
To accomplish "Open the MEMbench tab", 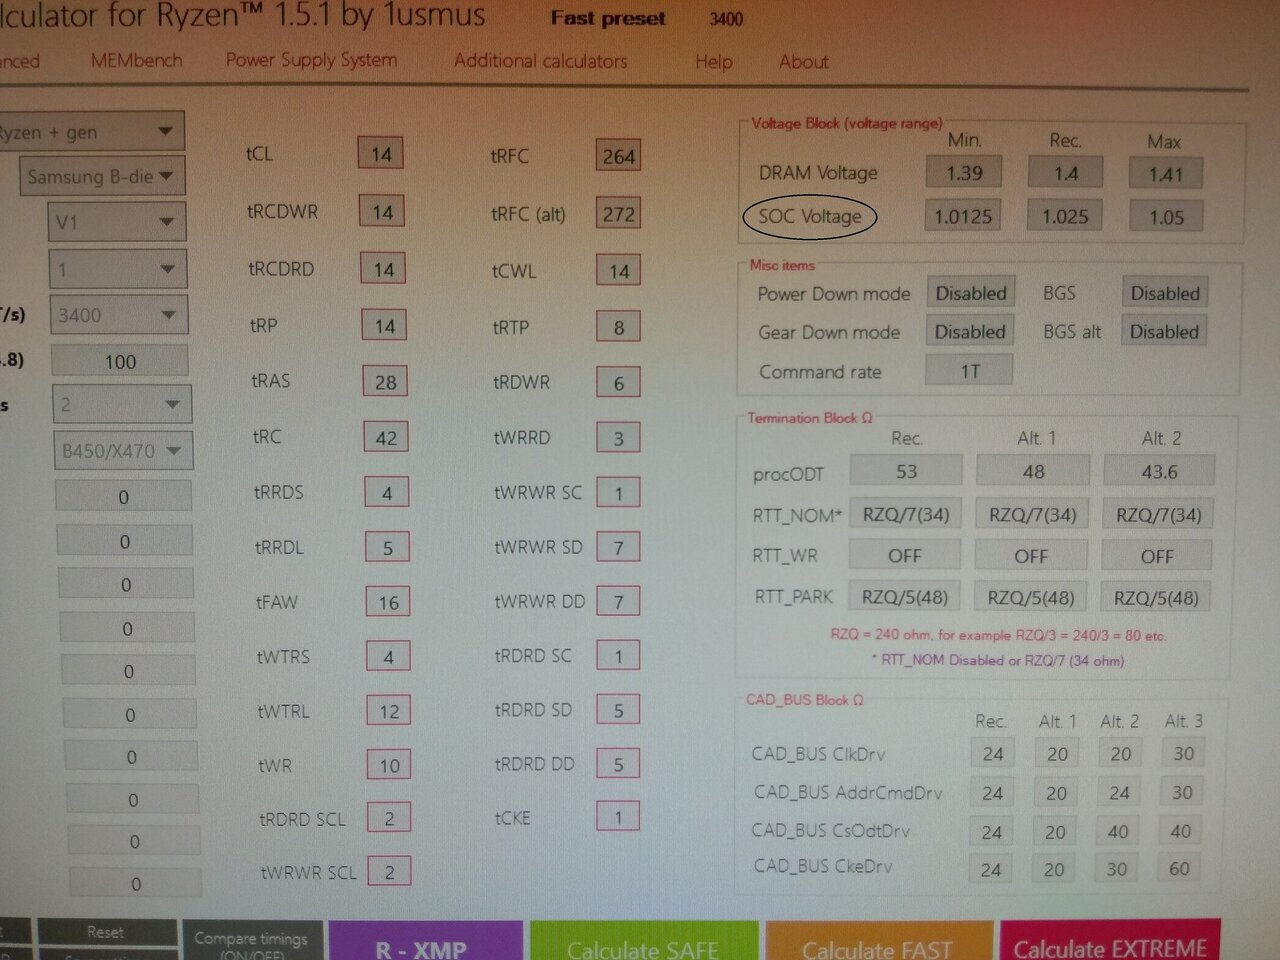I will pyautogui.click(x=136, y=60).
